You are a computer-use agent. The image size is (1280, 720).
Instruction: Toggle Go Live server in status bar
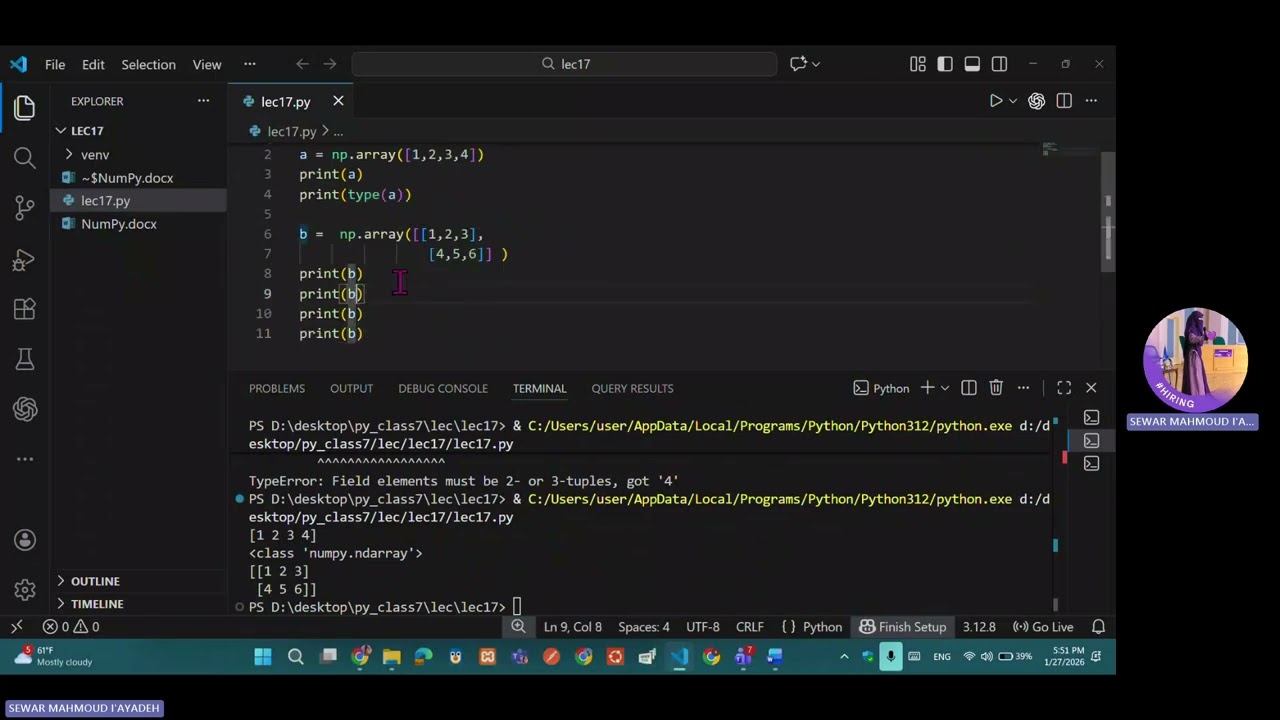[1043, 627]
